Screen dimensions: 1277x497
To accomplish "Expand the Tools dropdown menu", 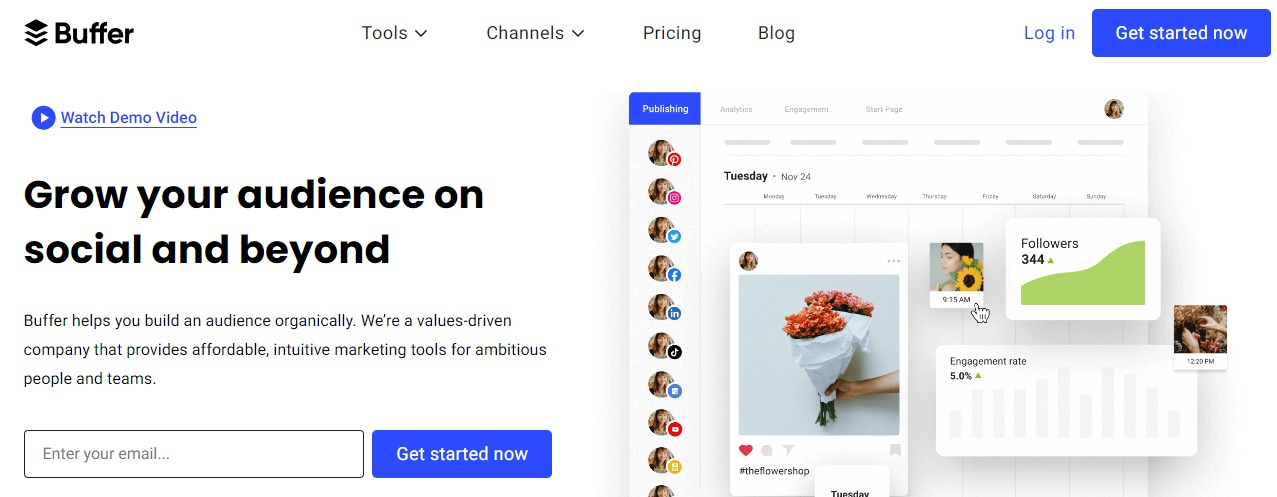I will (395, 33).
